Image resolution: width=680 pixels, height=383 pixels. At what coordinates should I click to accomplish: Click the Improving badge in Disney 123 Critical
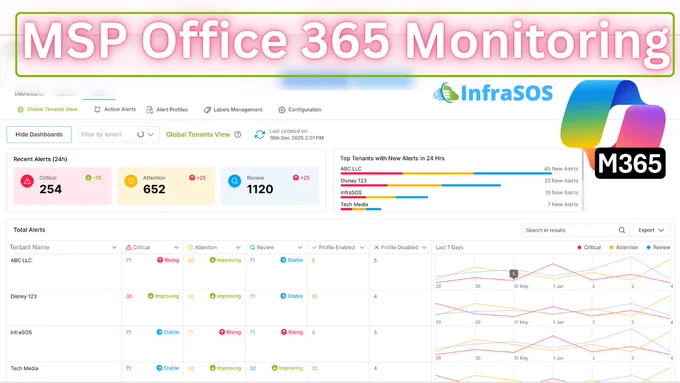(163, 296)
